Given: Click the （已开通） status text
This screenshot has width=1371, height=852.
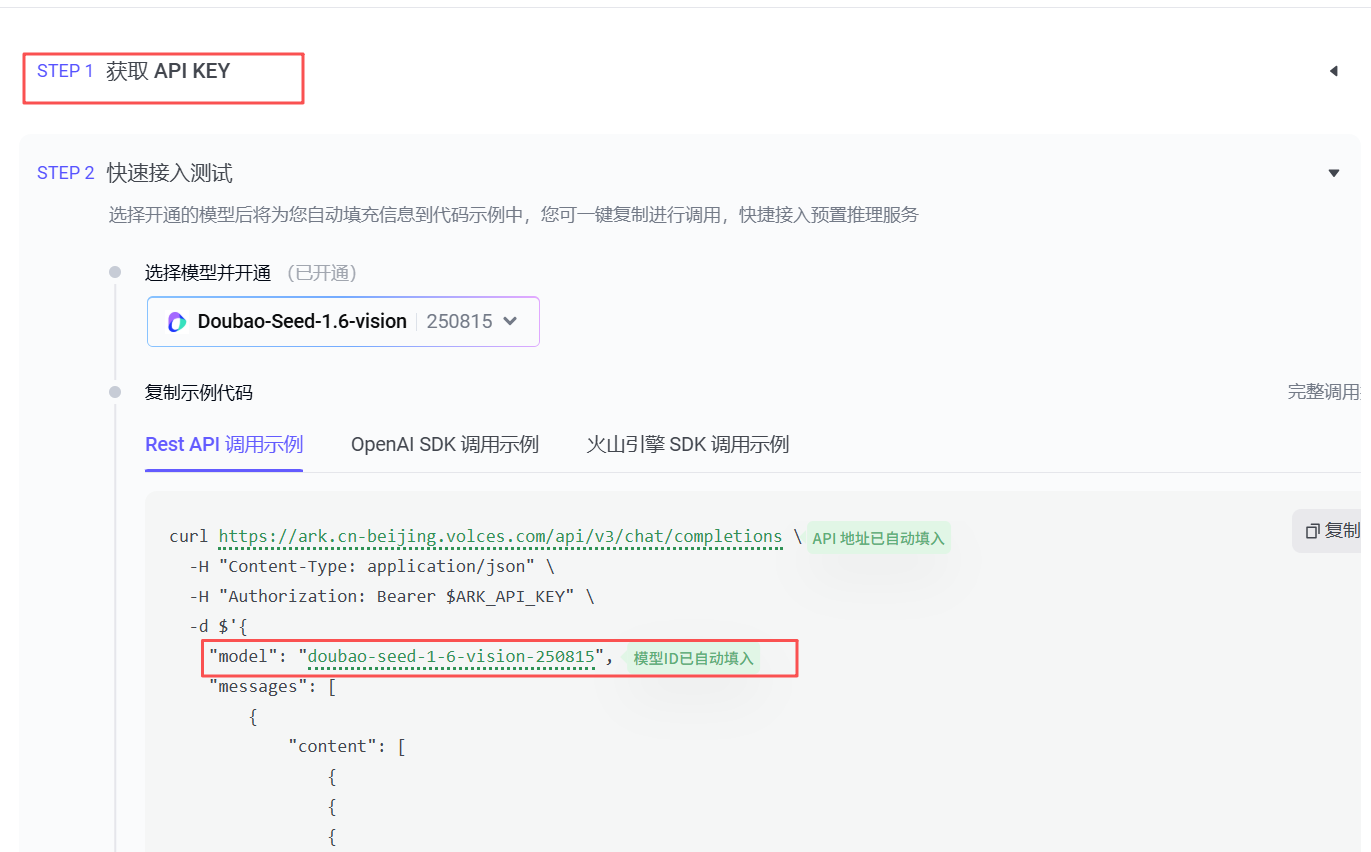Looking at the screenshot, I should click(320, 273).
